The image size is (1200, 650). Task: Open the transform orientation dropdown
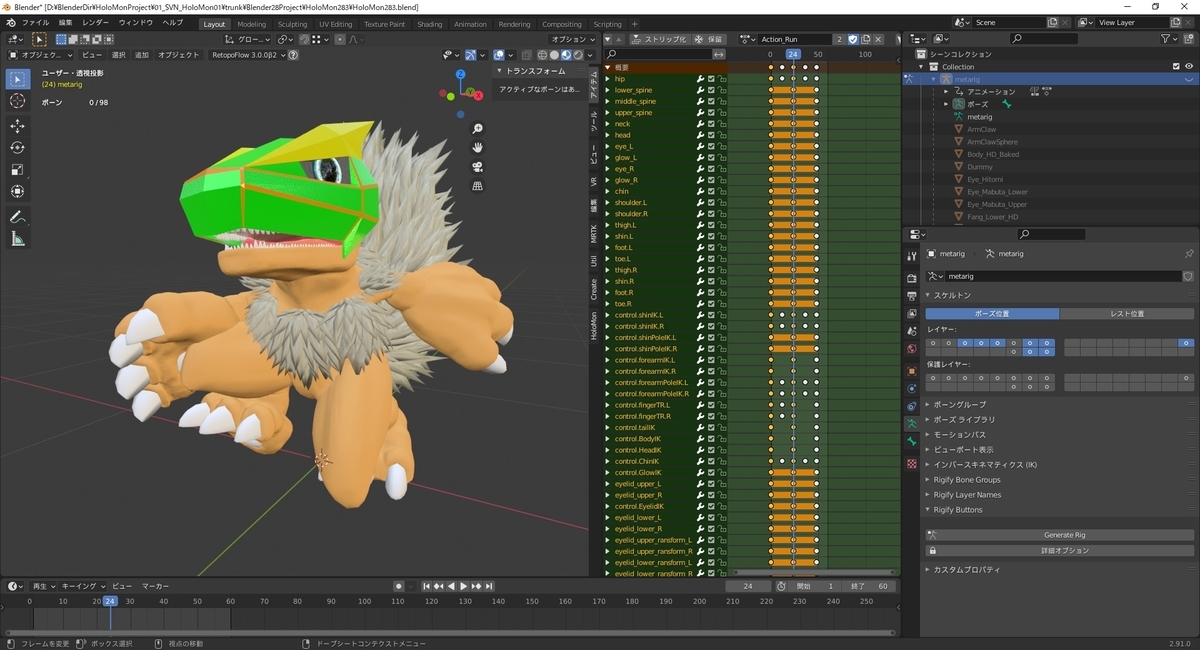click(248, 39)
